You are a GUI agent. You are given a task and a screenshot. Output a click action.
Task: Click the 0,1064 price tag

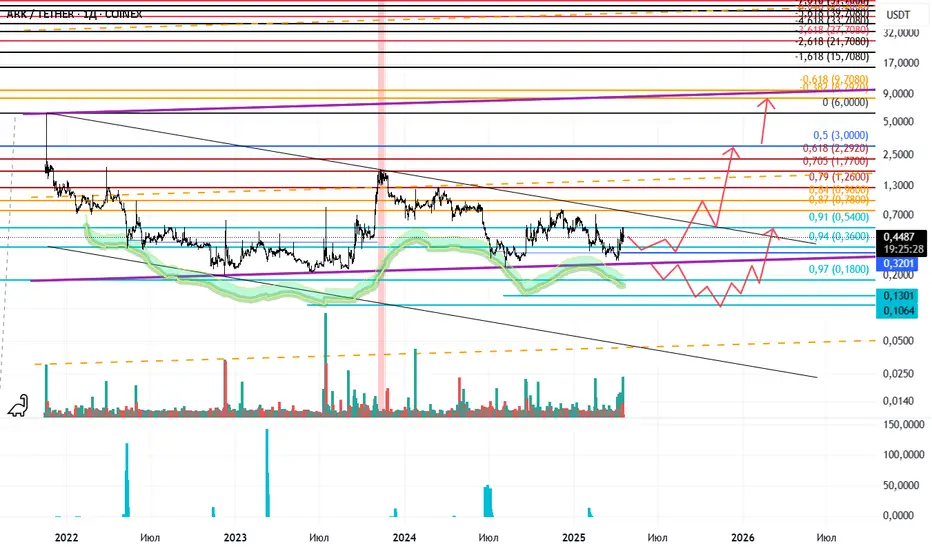click(x=897, y=310)
